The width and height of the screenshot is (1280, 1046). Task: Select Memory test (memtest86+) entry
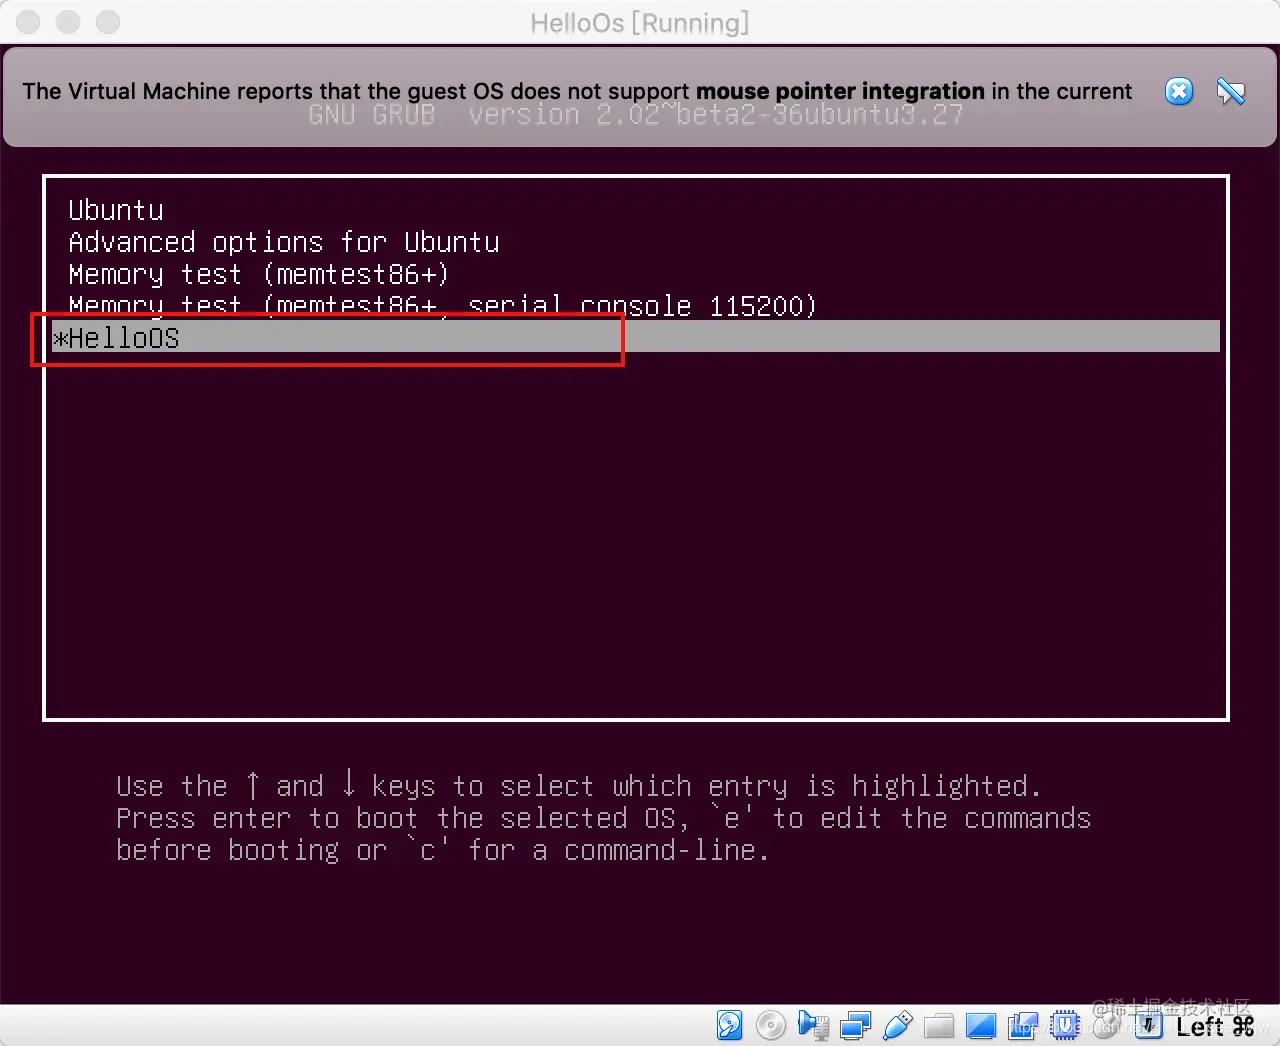coord(258,274)
